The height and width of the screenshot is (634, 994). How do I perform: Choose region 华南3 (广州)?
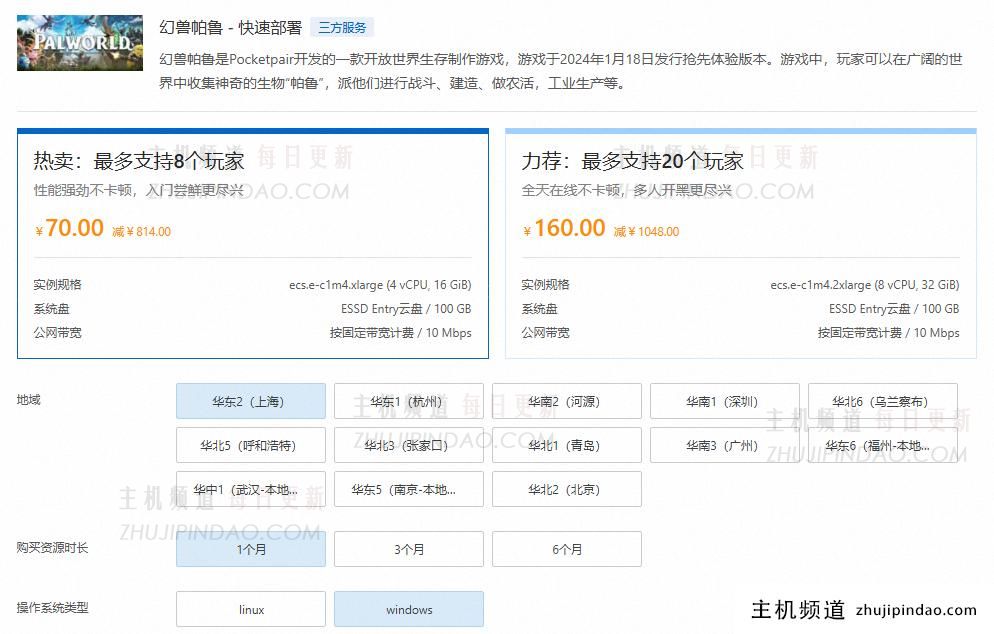point(725,445)
